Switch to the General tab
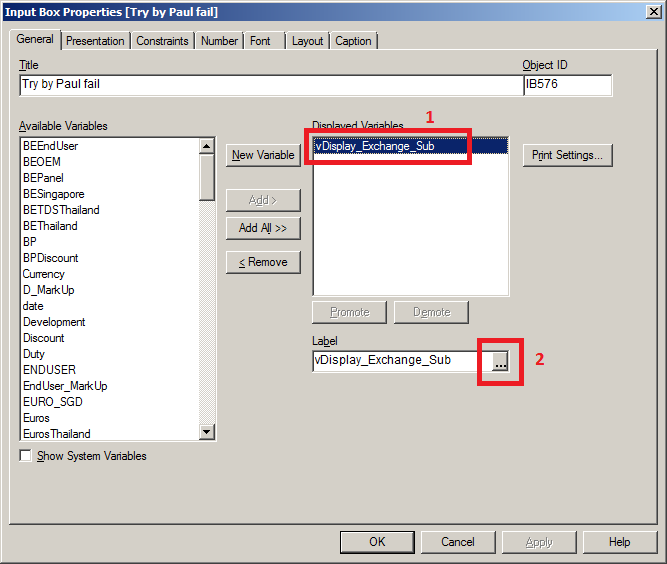Image resolution: width=667 pixels, height=564 pixels. click(35, 39)
